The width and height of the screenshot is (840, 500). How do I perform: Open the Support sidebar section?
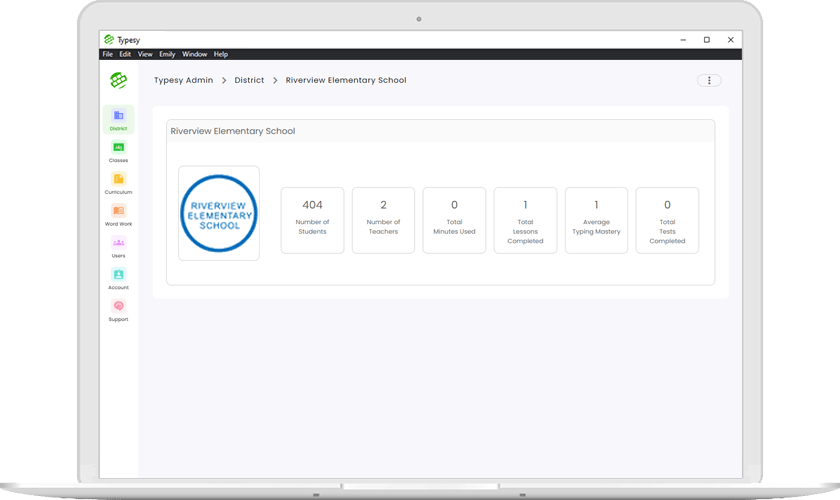[x=118, y=310]
